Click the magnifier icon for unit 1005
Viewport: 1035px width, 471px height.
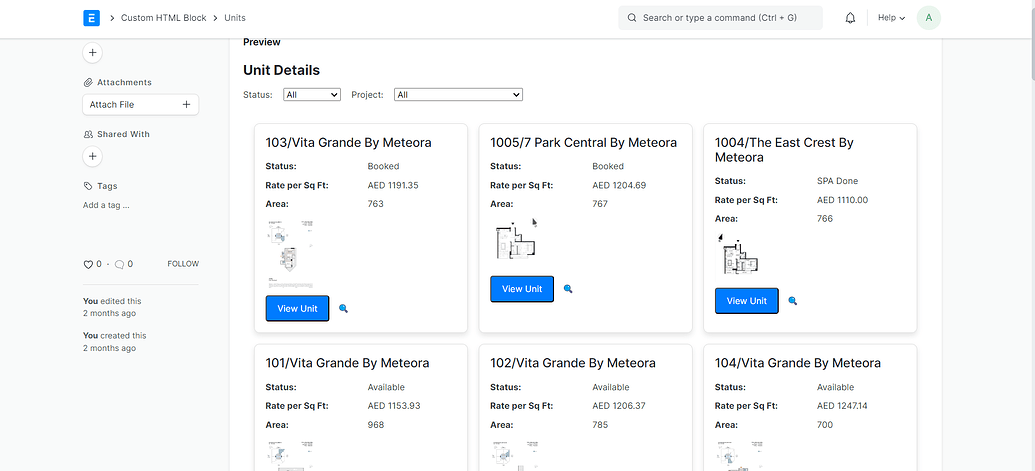coord(568,289)
